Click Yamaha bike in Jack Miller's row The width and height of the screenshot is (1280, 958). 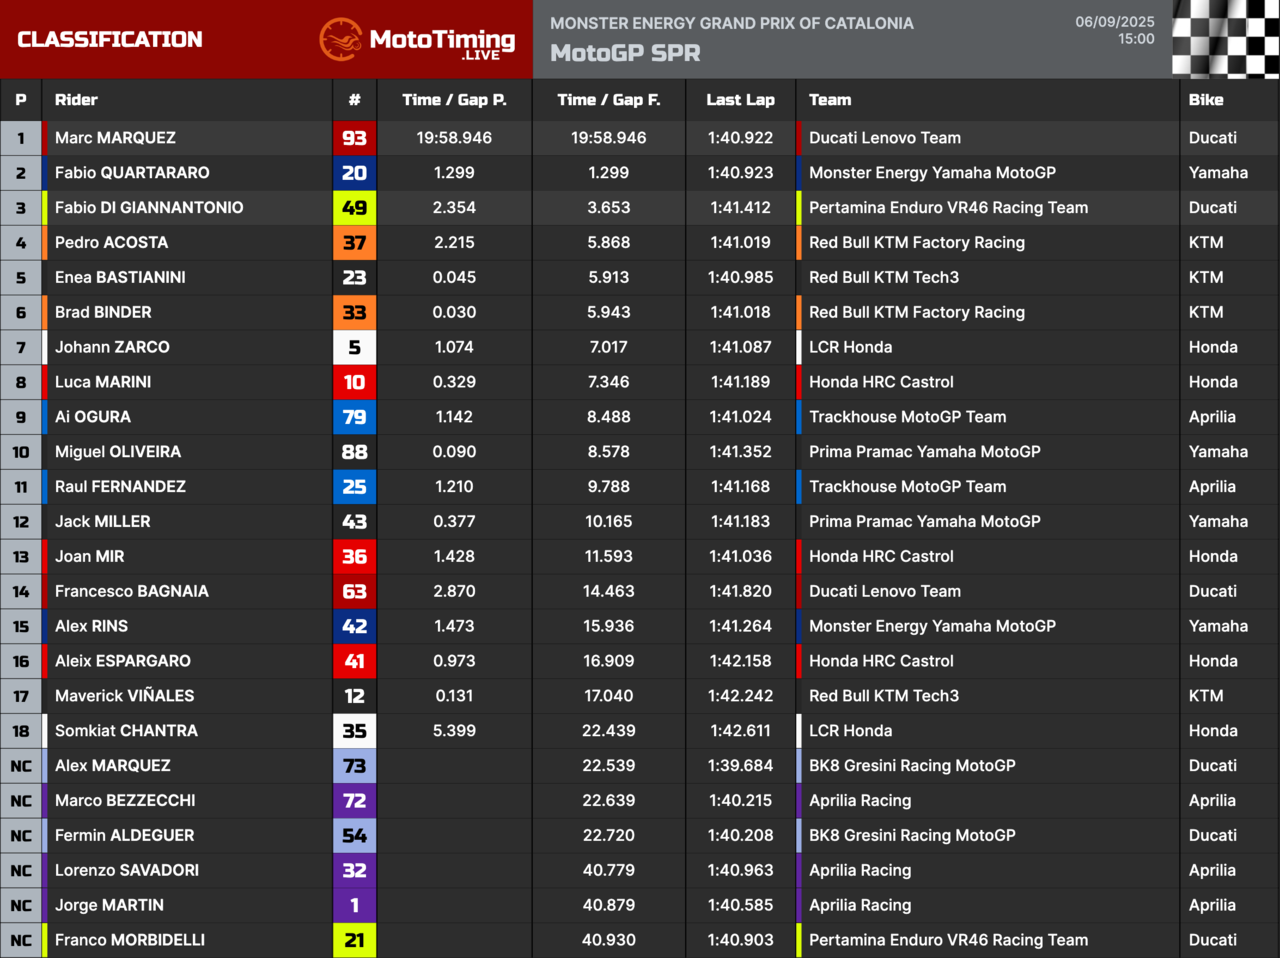click(1218, 522)
